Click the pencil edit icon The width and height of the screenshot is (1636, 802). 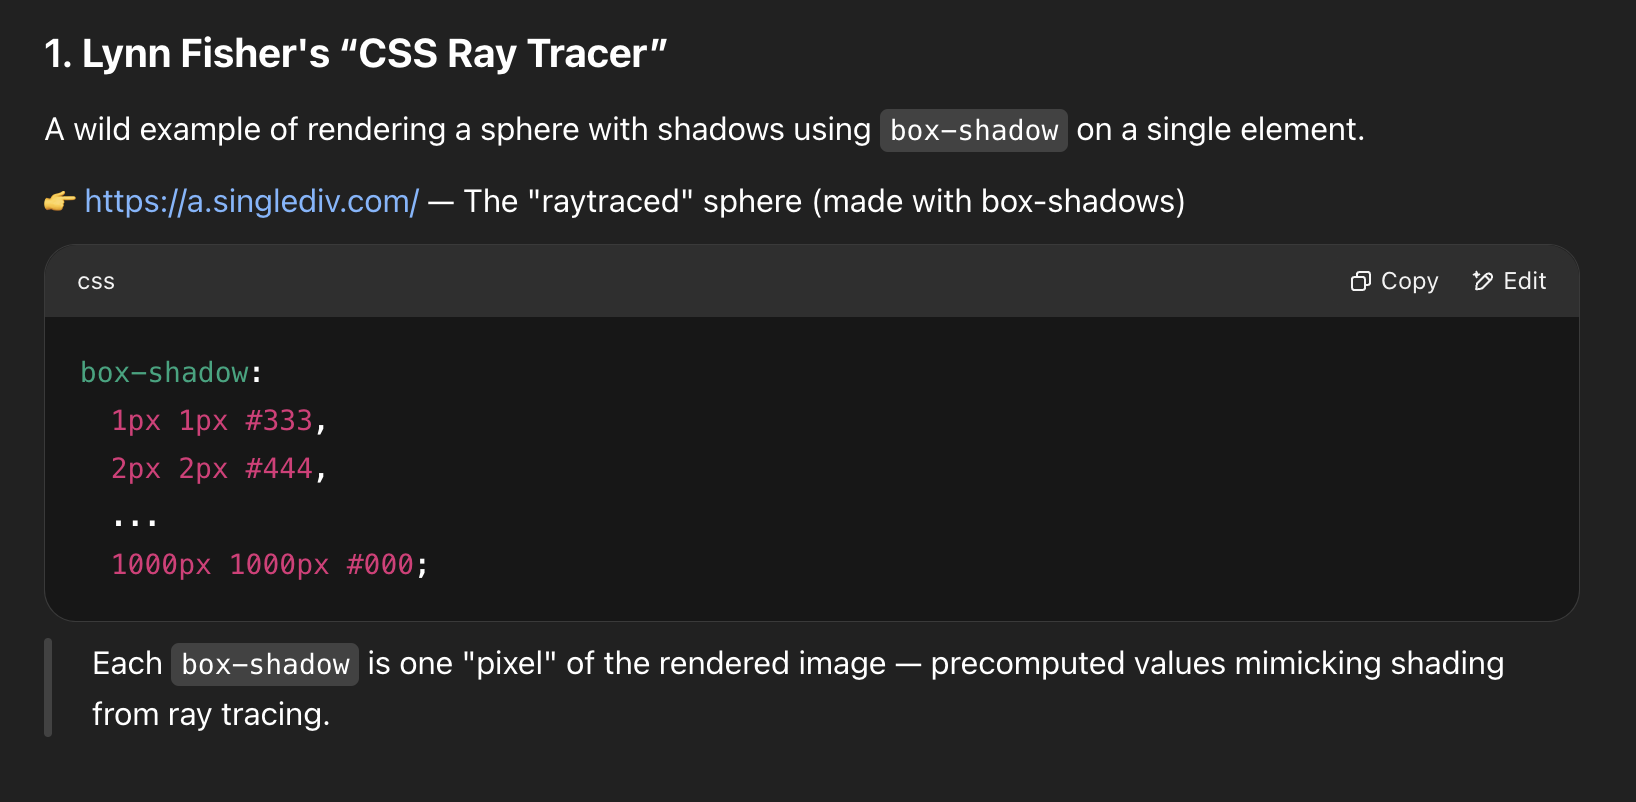1483,282
